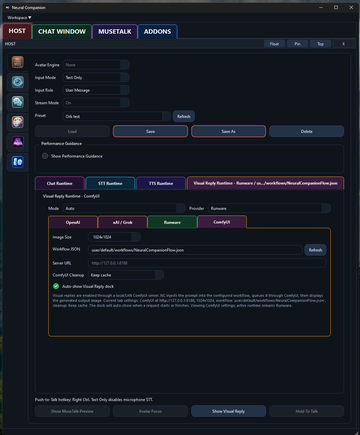
Task: Open the ComfyUI Cleanup dropdown
Action: (126, 275)
